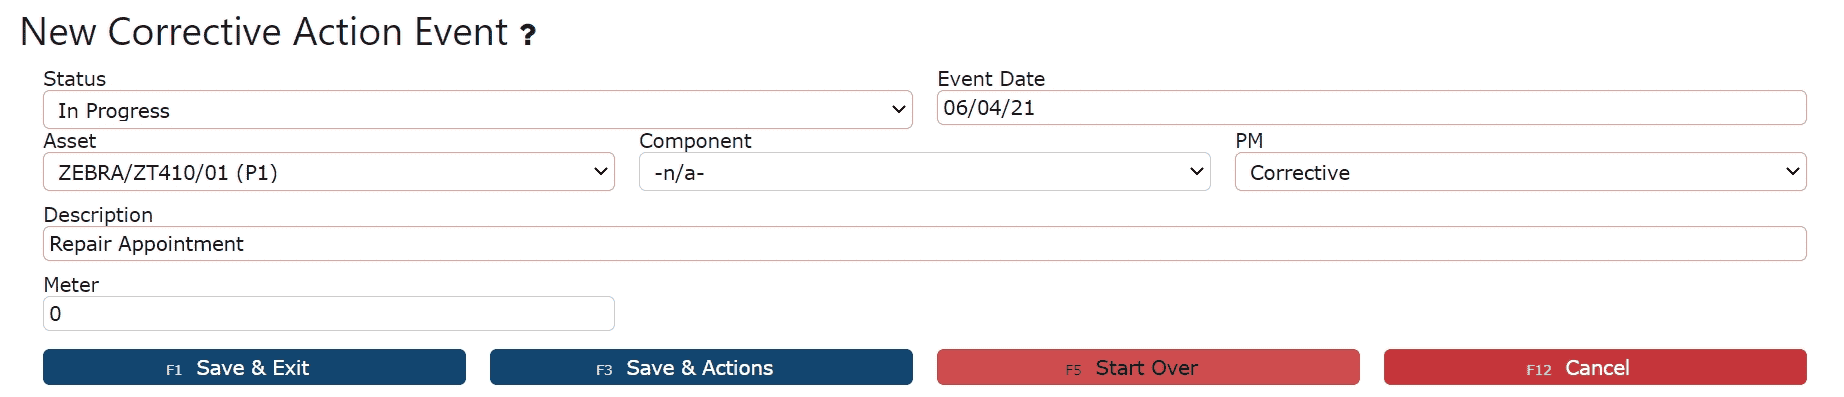Open the PM dropdown showing Corrective

coord(1521,172)
